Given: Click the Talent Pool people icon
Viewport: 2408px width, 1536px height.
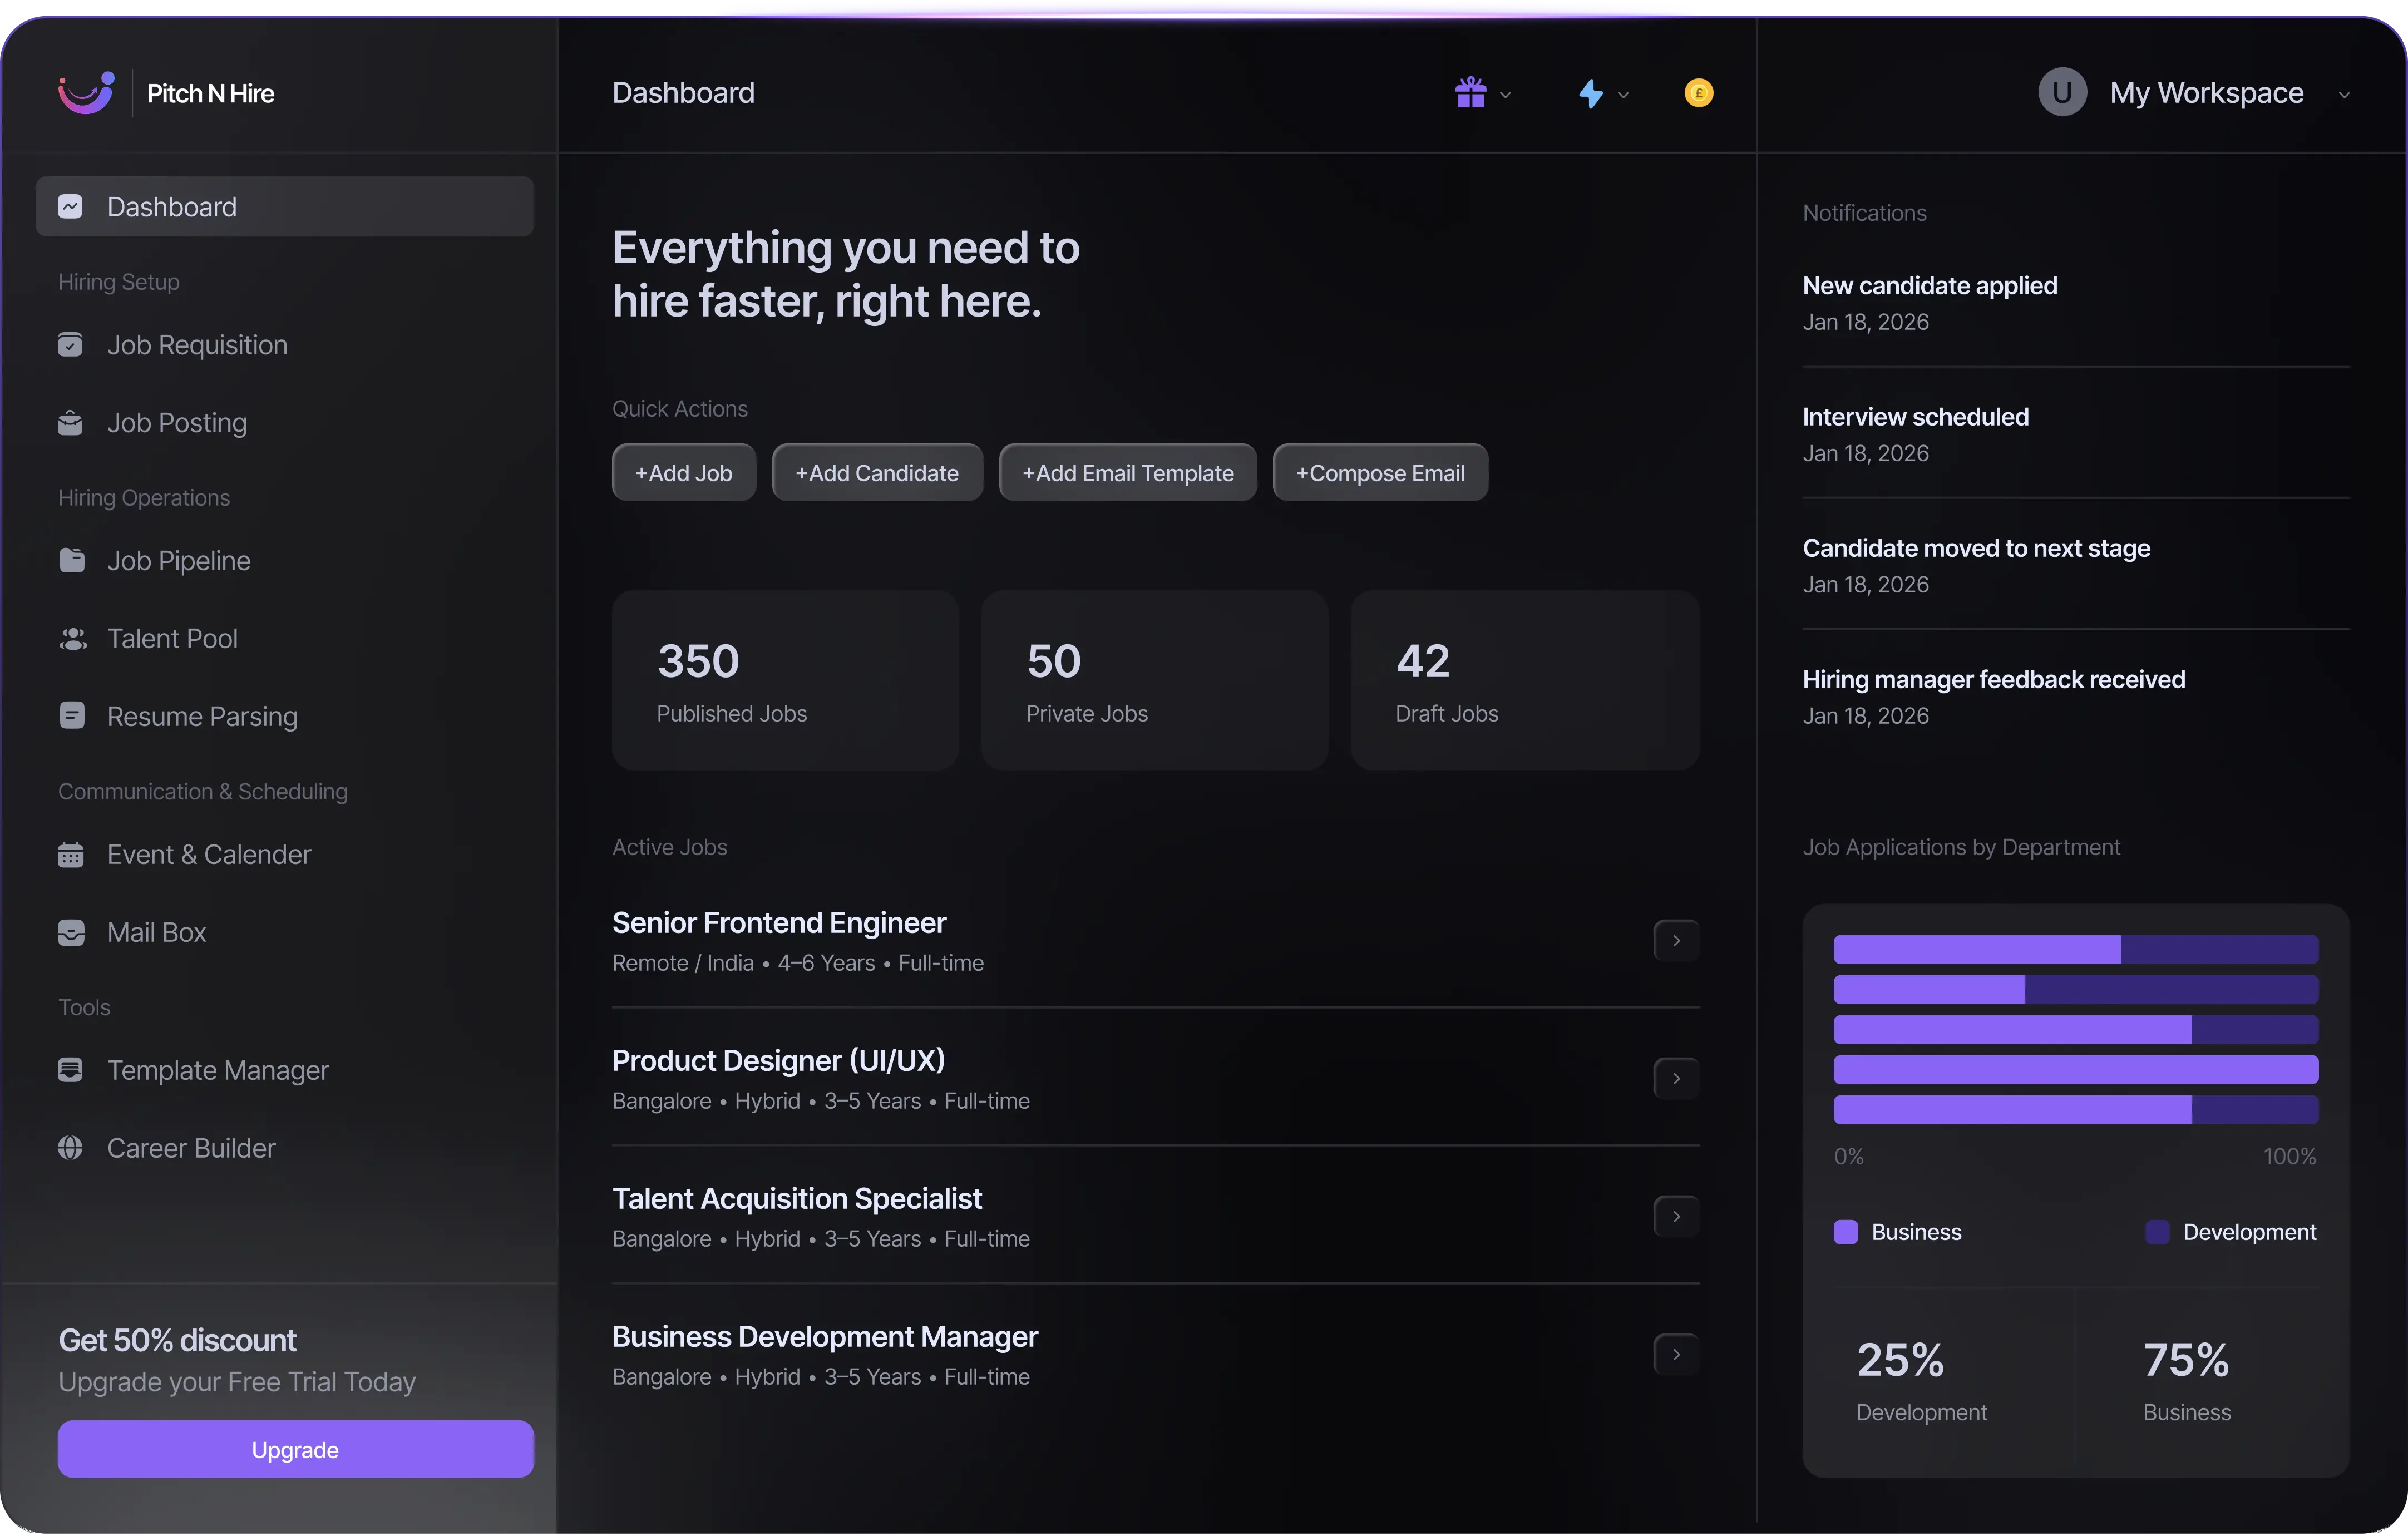Looking at the screenshot, I should tap(71, 639).
